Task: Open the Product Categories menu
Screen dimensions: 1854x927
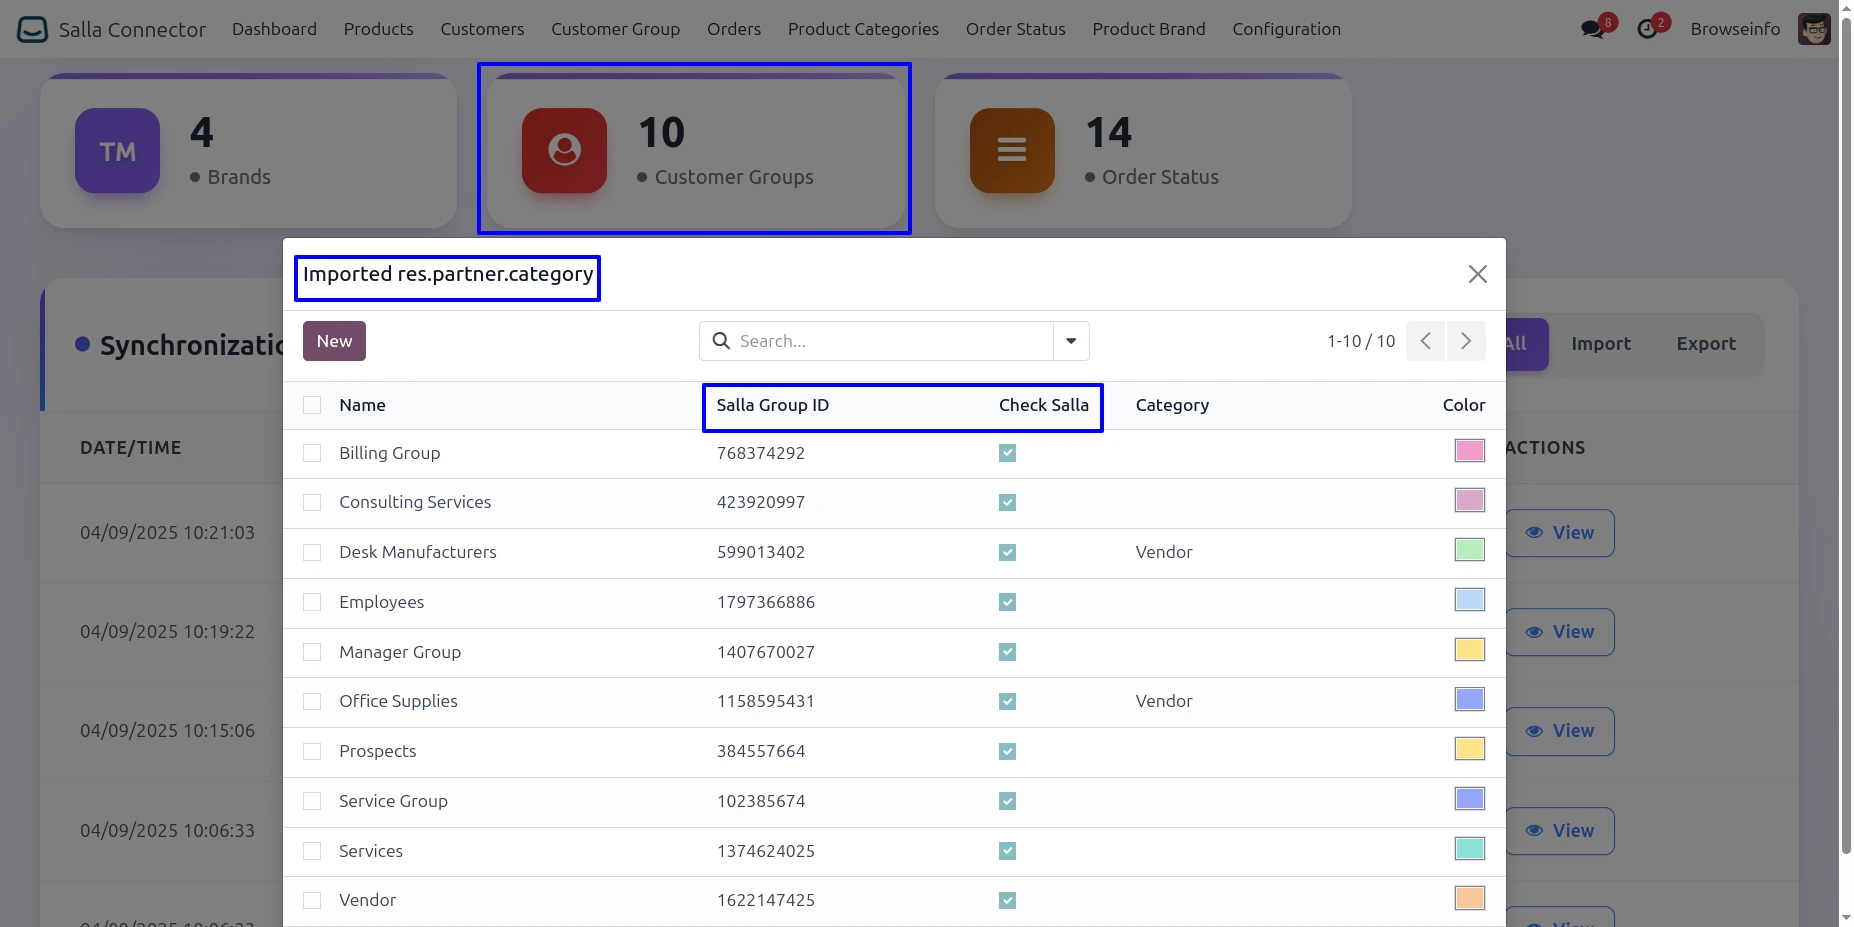Action: click(x=862, y=29)
